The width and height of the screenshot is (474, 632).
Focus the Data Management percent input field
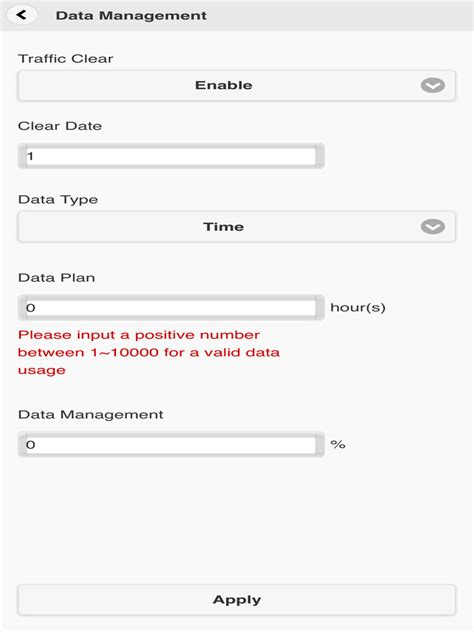[x=171, y=444]
